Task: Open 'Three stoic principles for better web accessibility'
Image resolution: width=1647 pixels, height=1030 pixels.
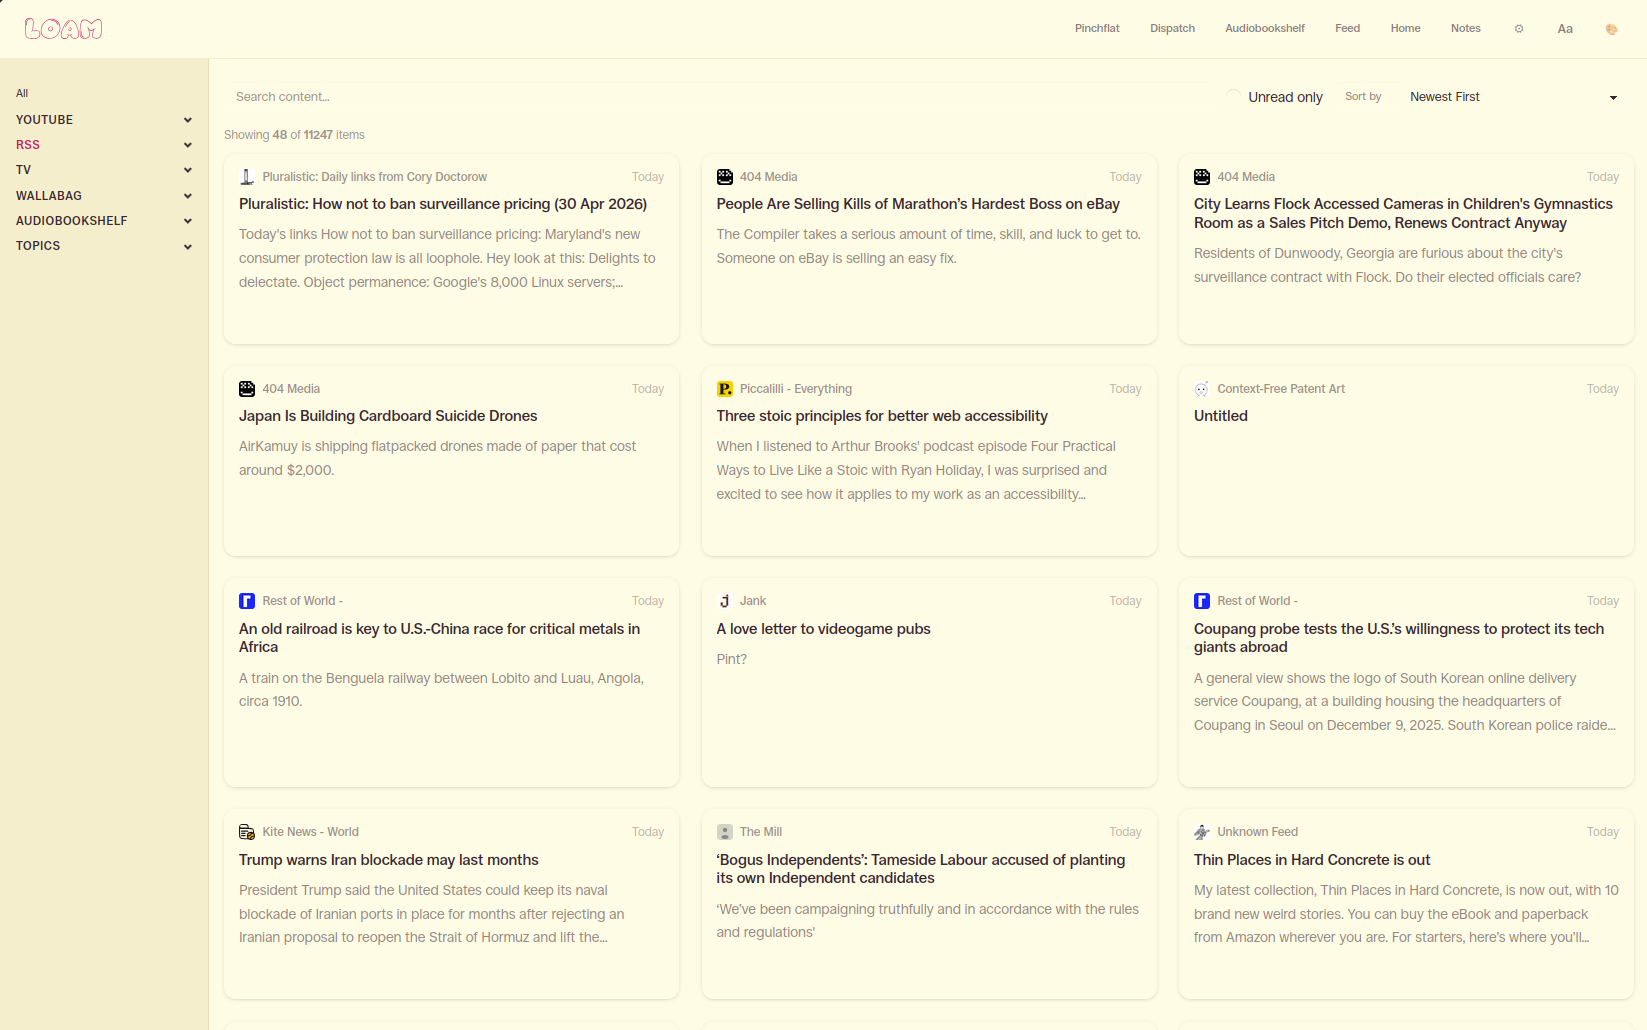Action: click(x=882, y=416)
